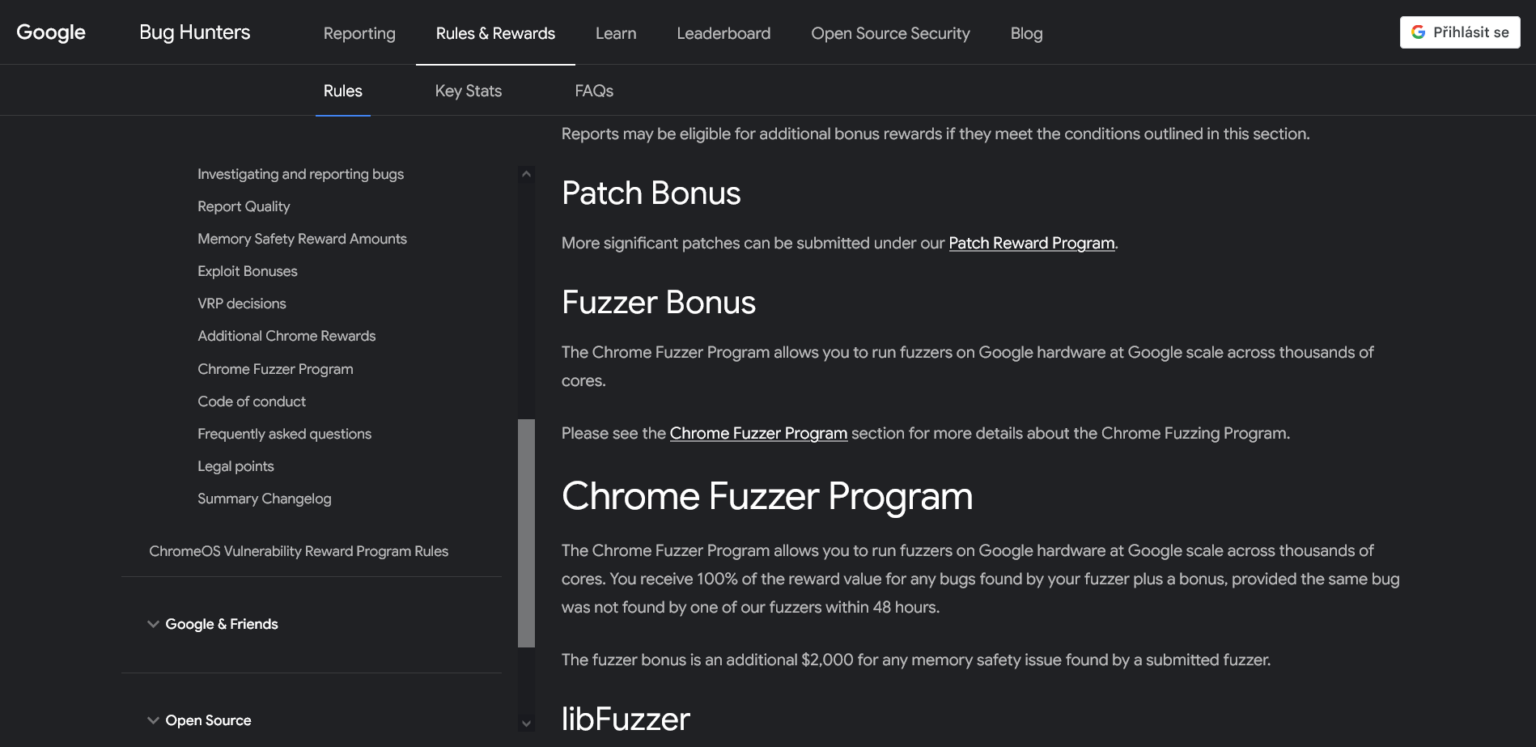Click the libFuzzer heading
1536x747 pixels.
626,718
